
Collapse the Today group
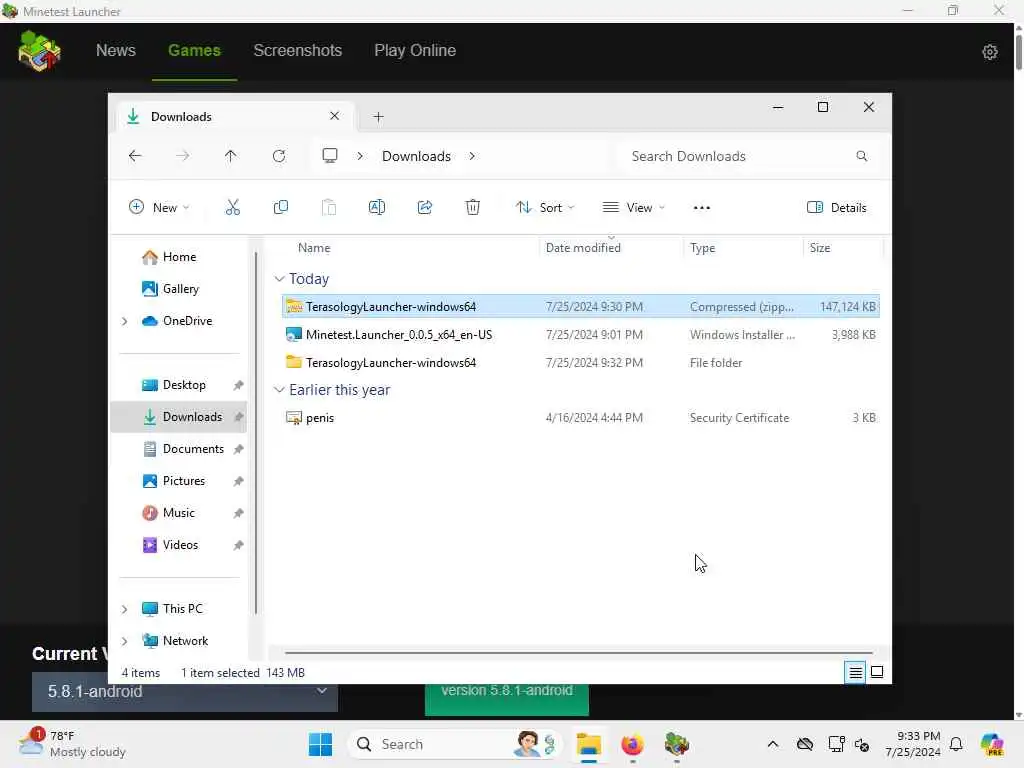tap(279, 279)
